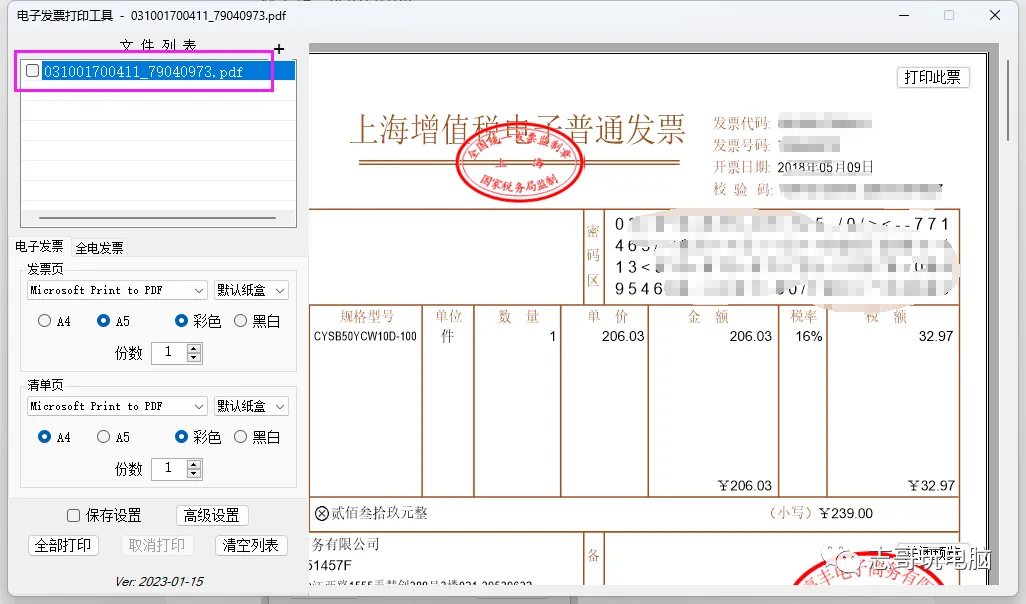
Task: Select A4 paper size for 发票页
Action: point(44,321)
